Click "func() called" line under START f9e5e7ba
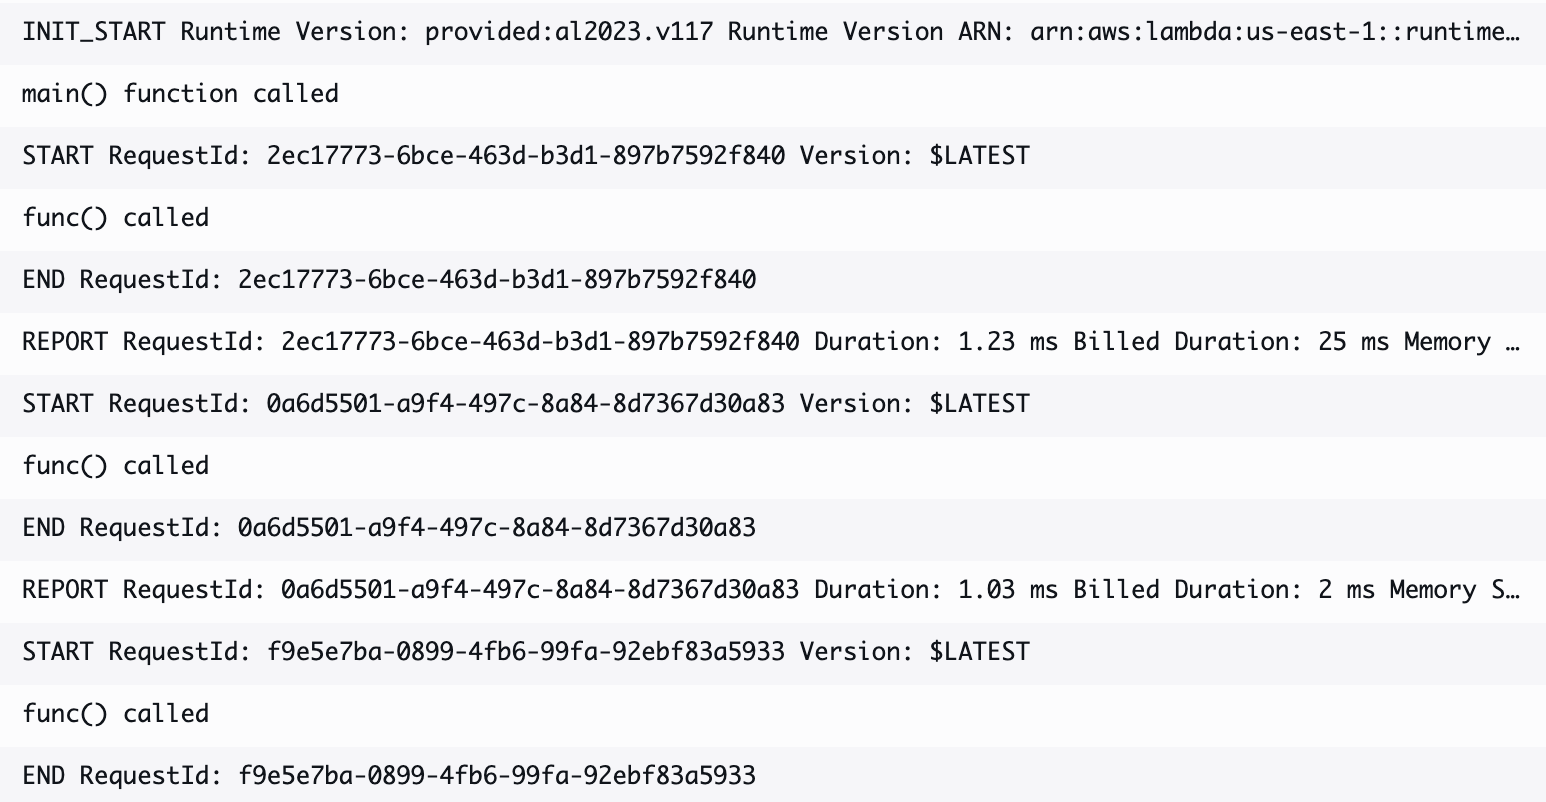 click(x=116, y=713)
